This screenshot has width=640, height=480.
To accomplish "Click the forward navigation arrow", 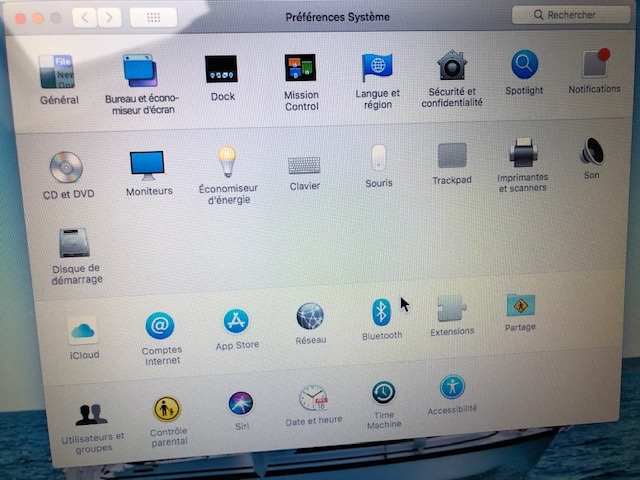I will coord(109,18).
